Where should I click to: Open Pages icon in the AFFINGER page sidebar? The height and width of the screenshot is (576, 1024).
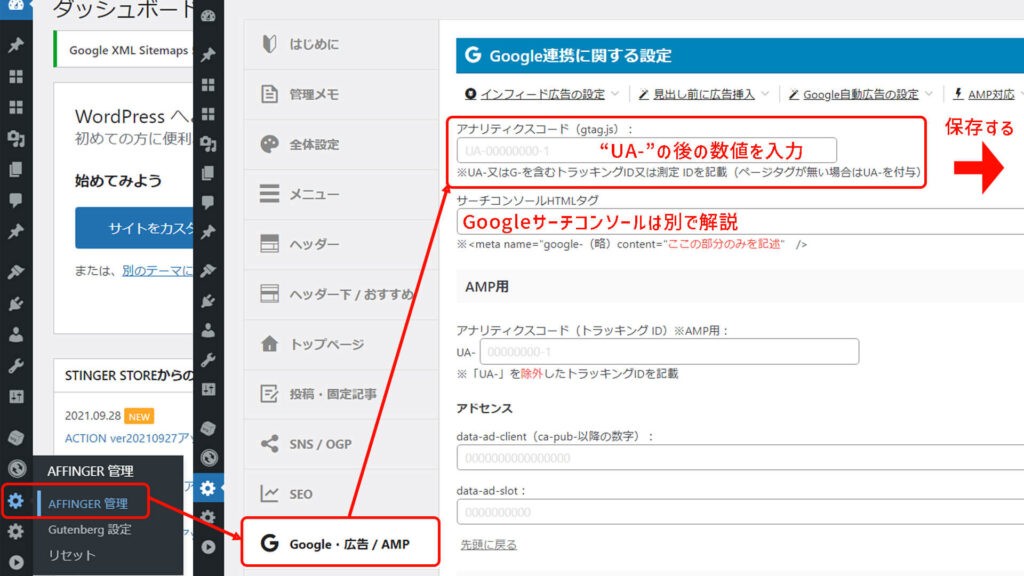(x=208, y=173)
